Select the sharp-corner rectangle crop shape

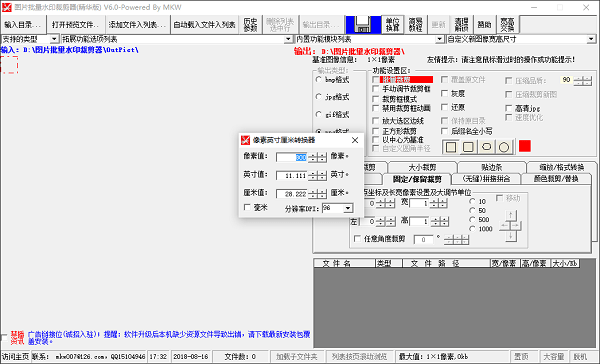[451, 147]
